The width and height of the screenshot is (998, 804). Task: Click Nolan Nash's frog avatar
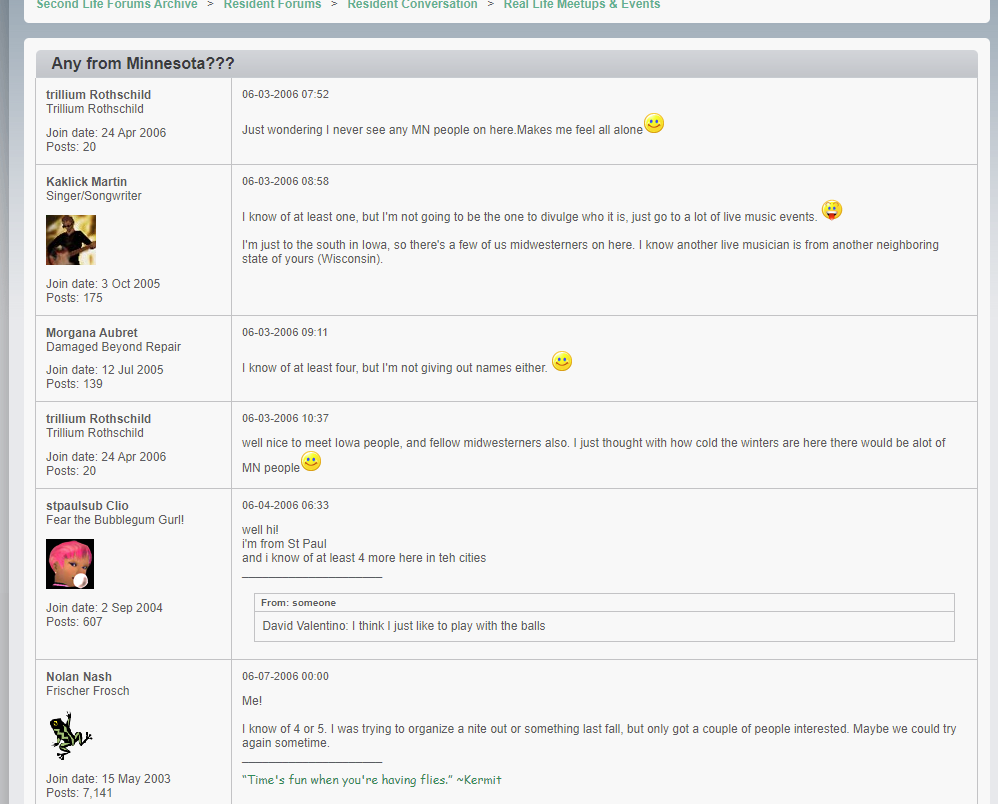click(x=71, y=735)
